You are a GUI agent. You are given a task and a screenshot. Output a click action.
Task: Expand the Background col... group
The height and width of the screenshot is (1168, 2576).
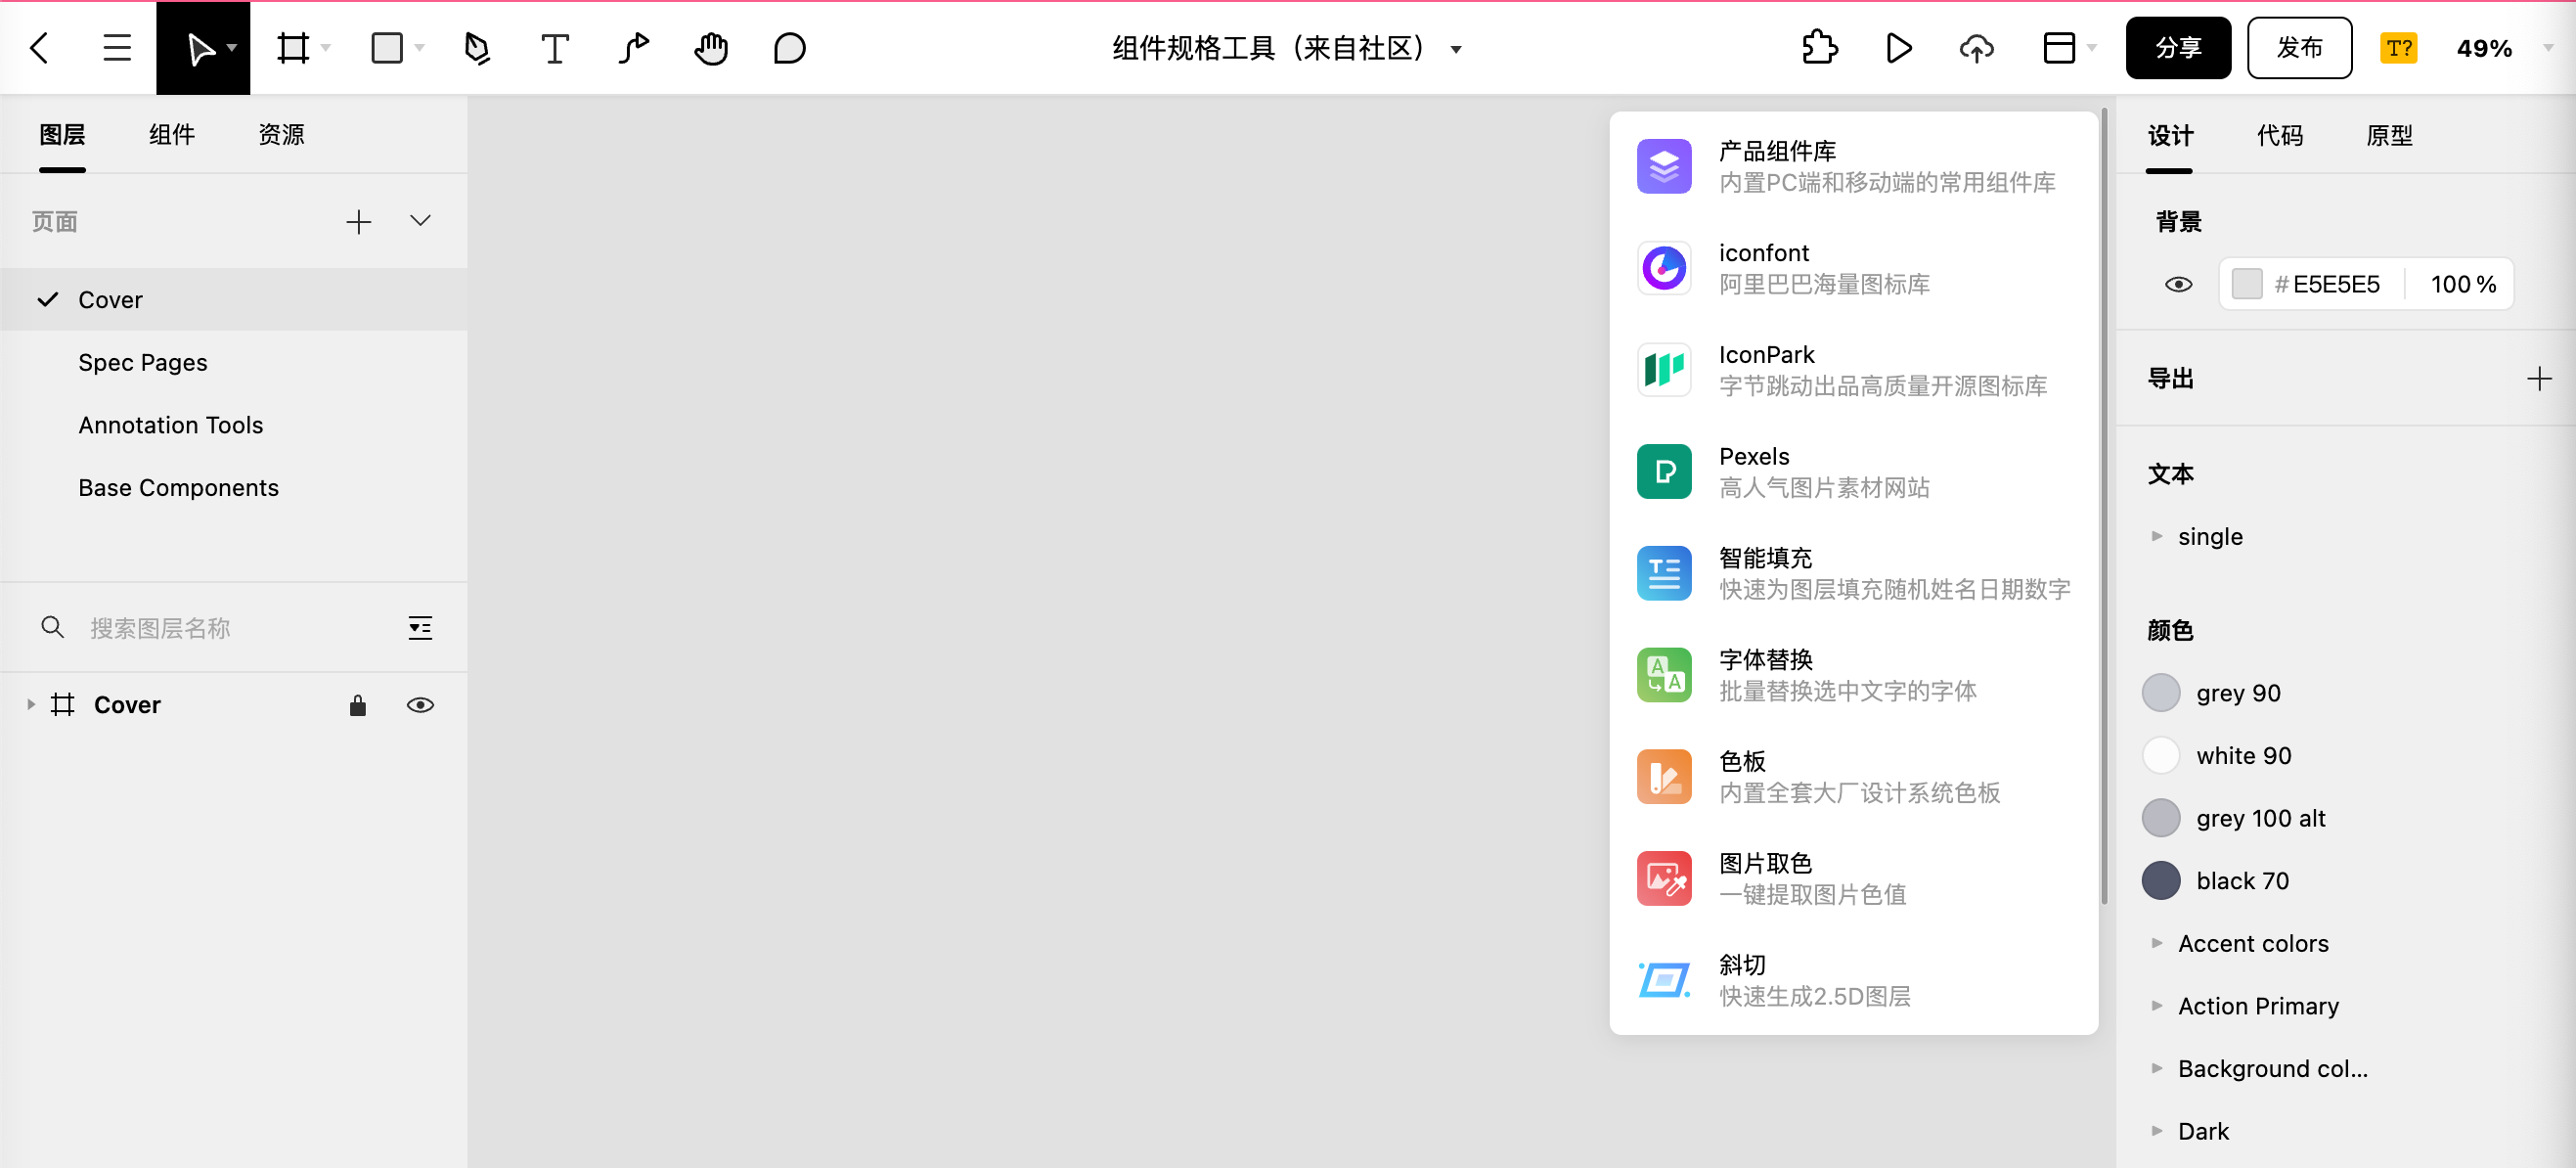(x=2156, y=1068)
